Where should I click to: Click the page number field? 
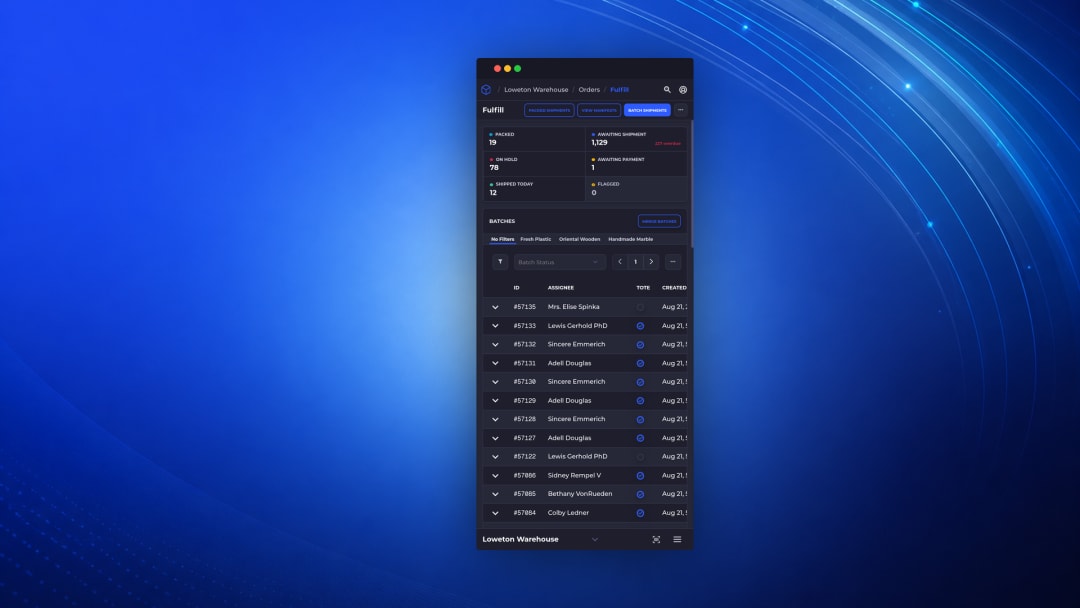(635, 262)
